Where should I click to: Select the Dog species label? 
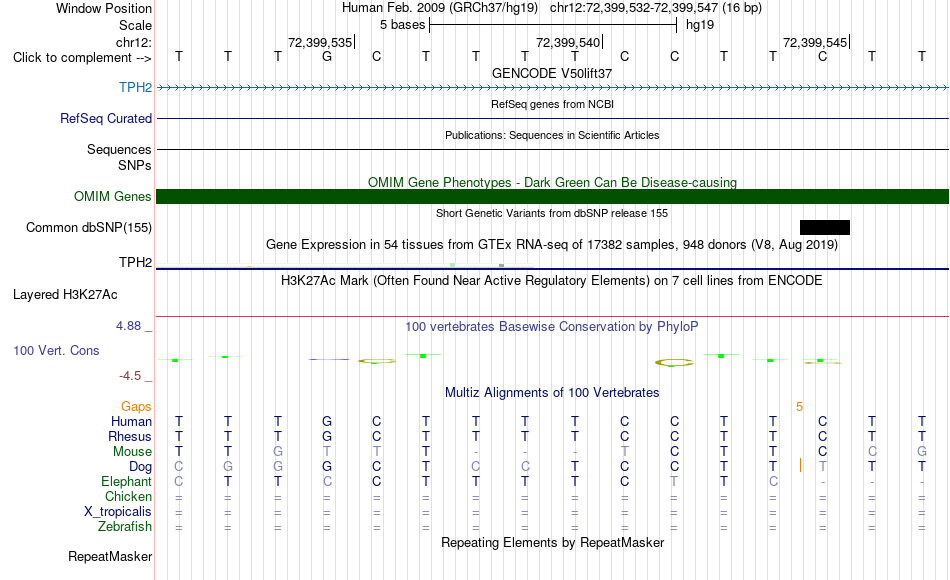tap(140, 467)
